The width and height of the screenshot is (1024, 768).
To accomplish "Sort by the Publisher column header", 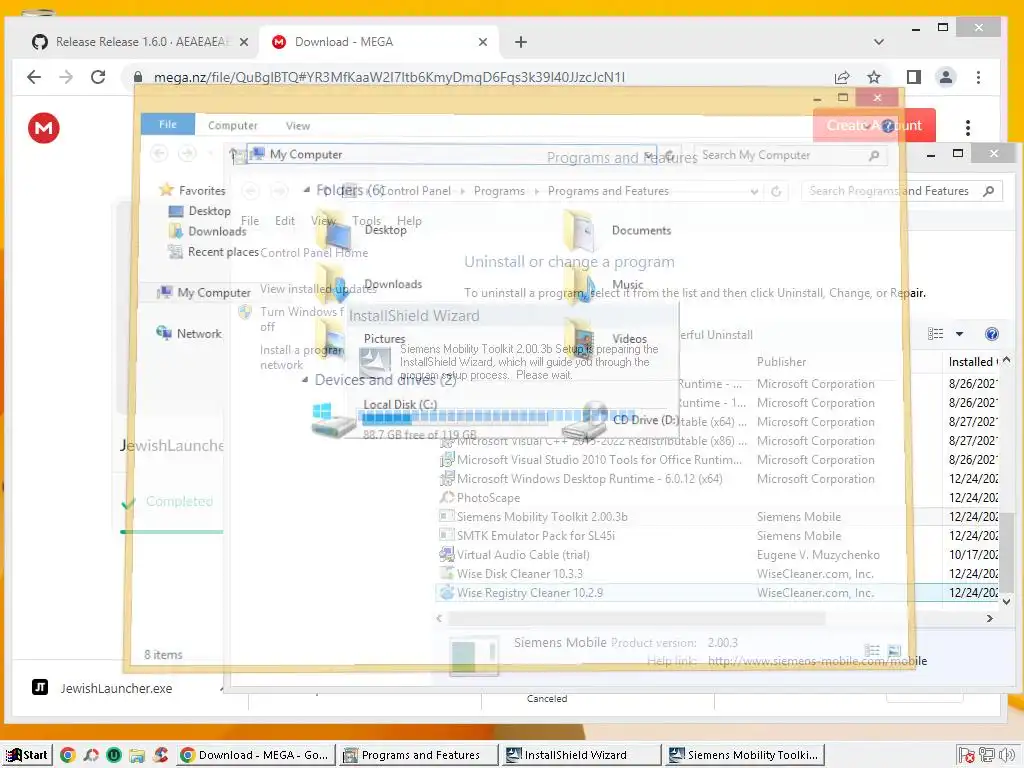I will [x=781, y=361].
